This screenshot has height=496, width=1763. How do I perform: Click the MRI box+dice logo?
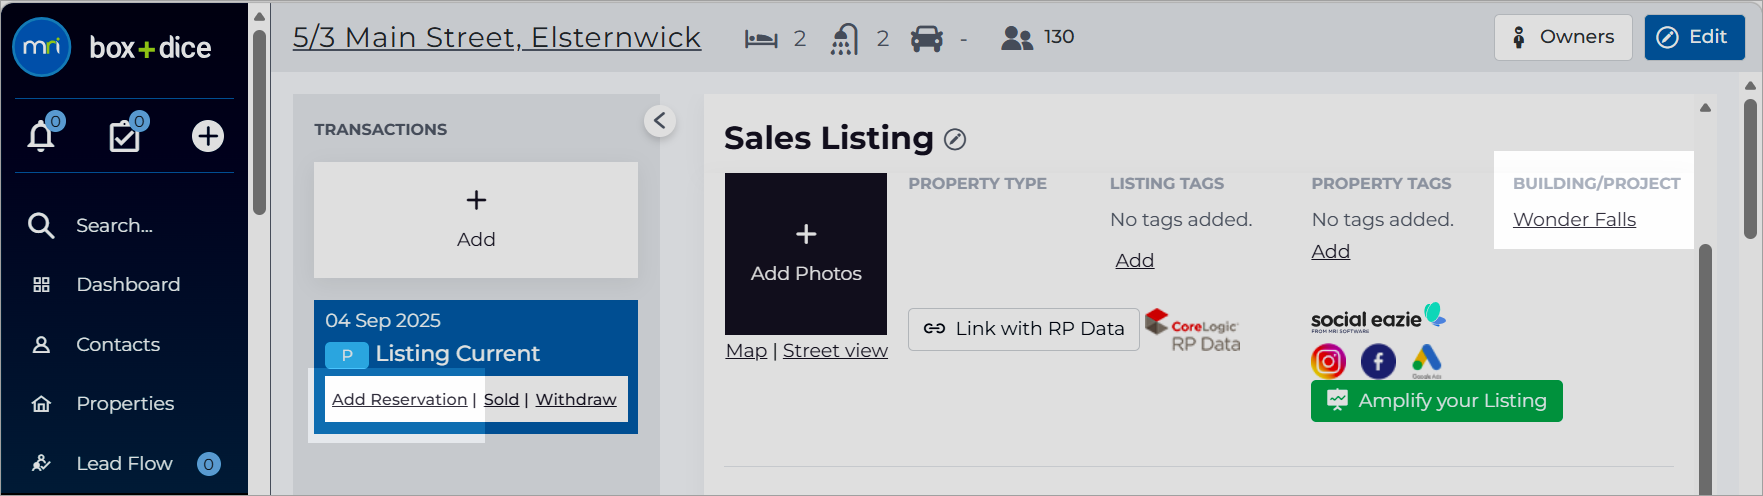click(112, 47)
